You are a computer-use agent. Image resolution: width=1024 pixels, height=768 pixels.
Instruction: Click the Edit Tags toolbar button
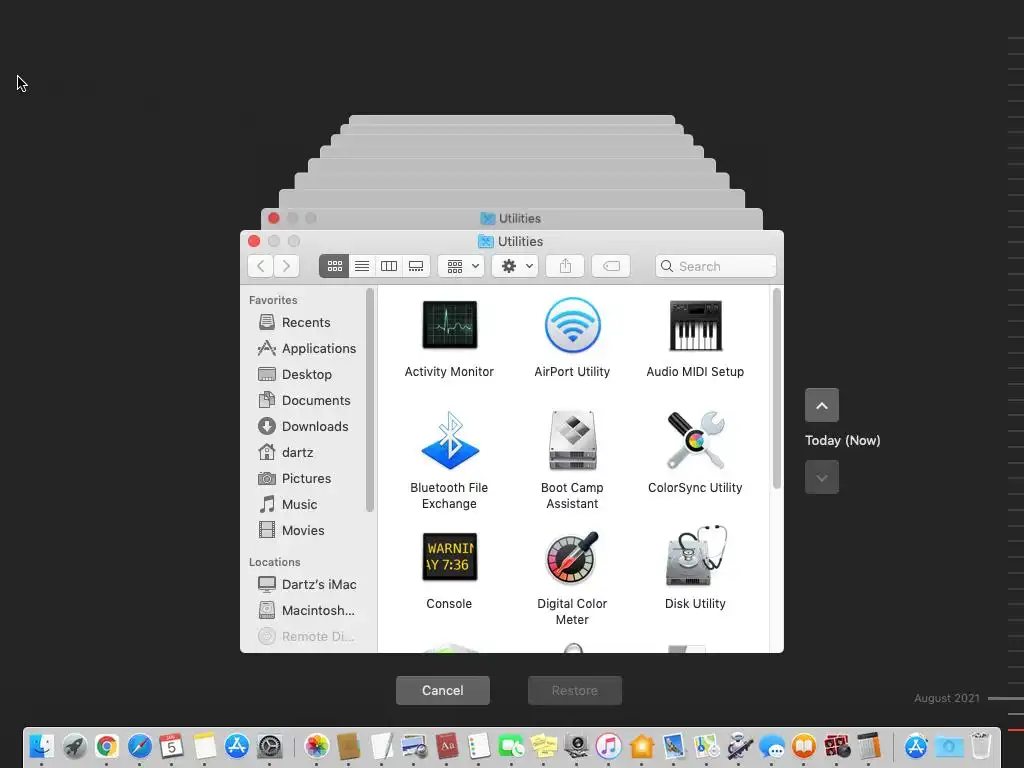611,266
